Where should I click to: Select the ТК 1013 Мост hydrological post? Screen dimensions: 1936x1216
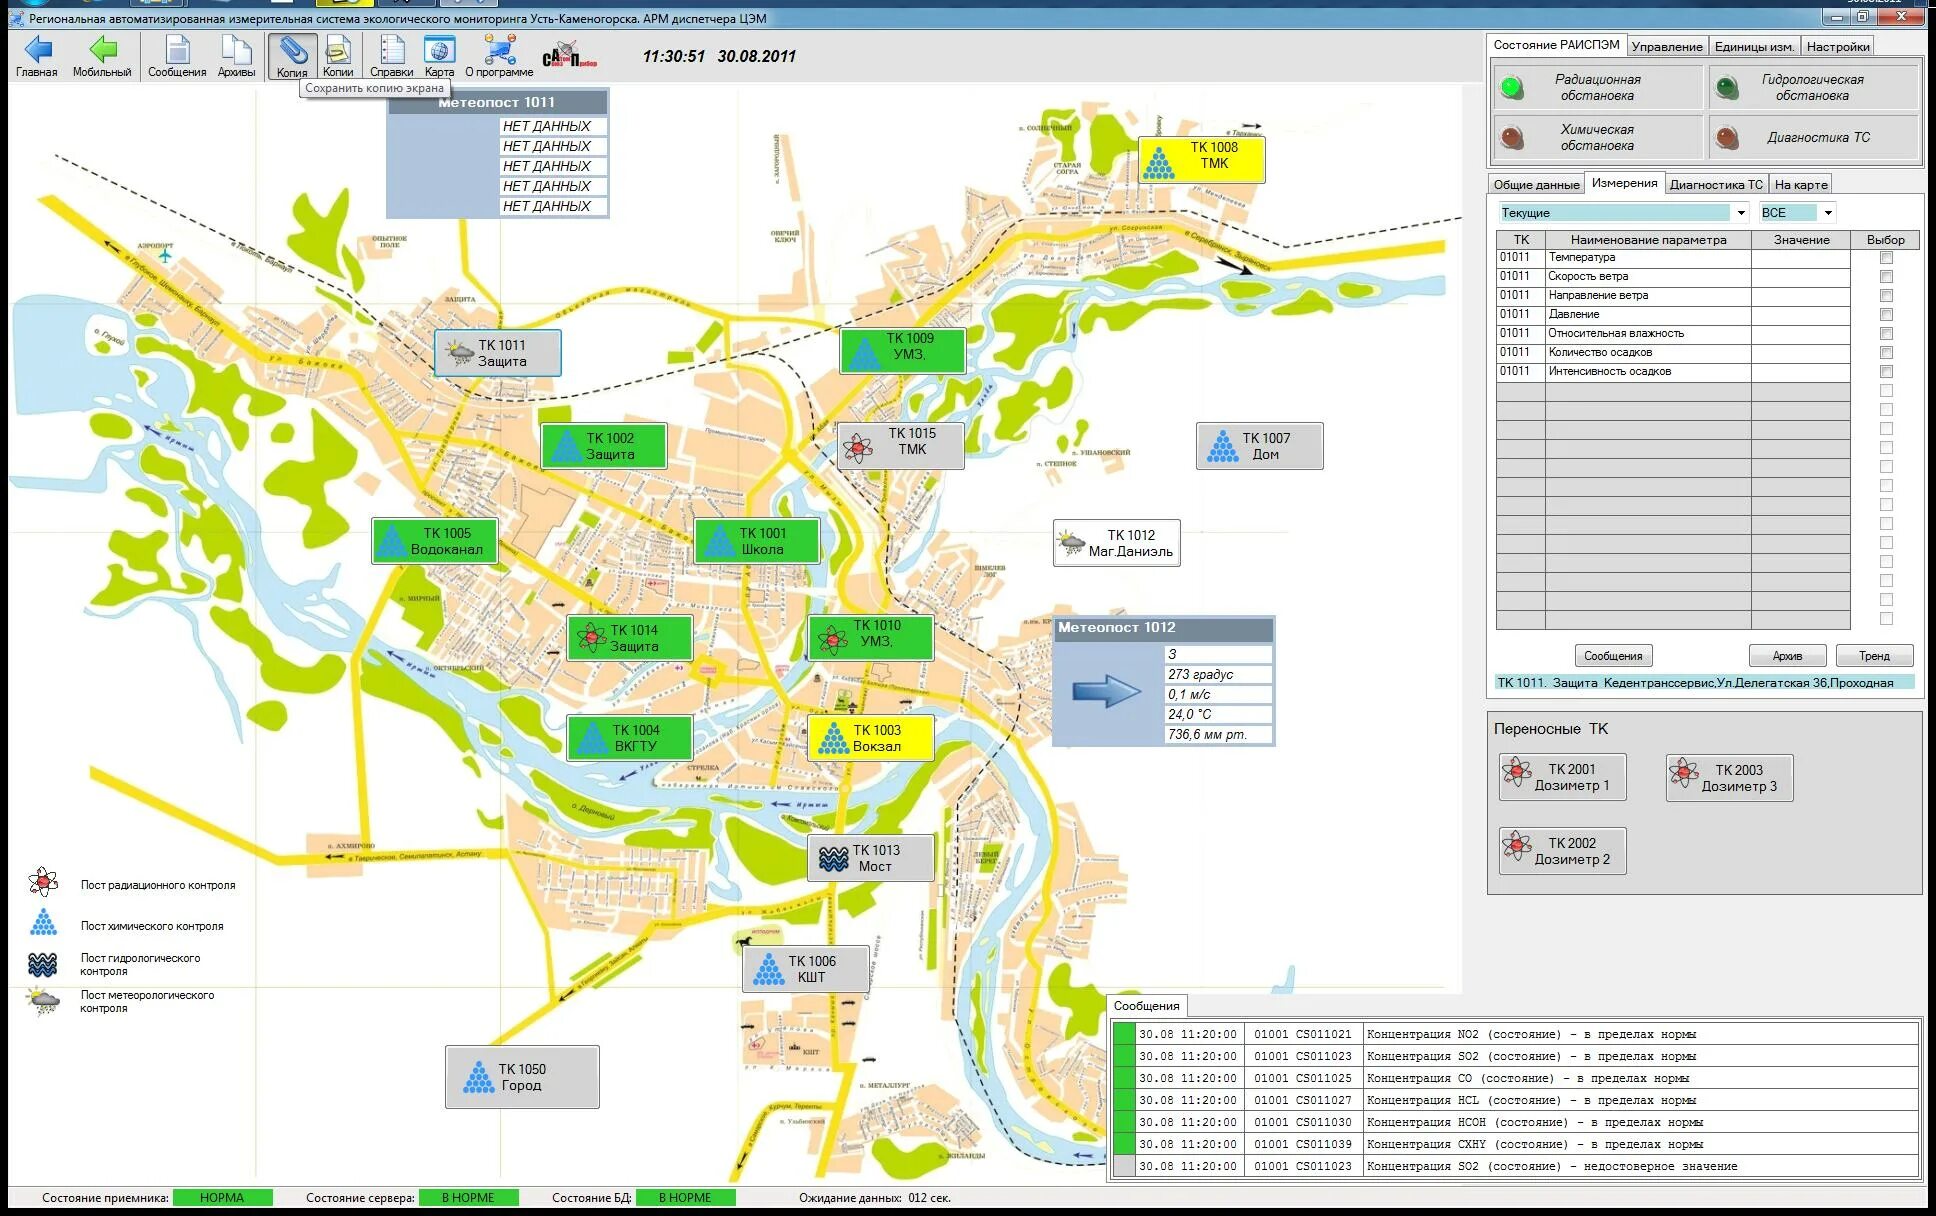click(x=871, y=858)
